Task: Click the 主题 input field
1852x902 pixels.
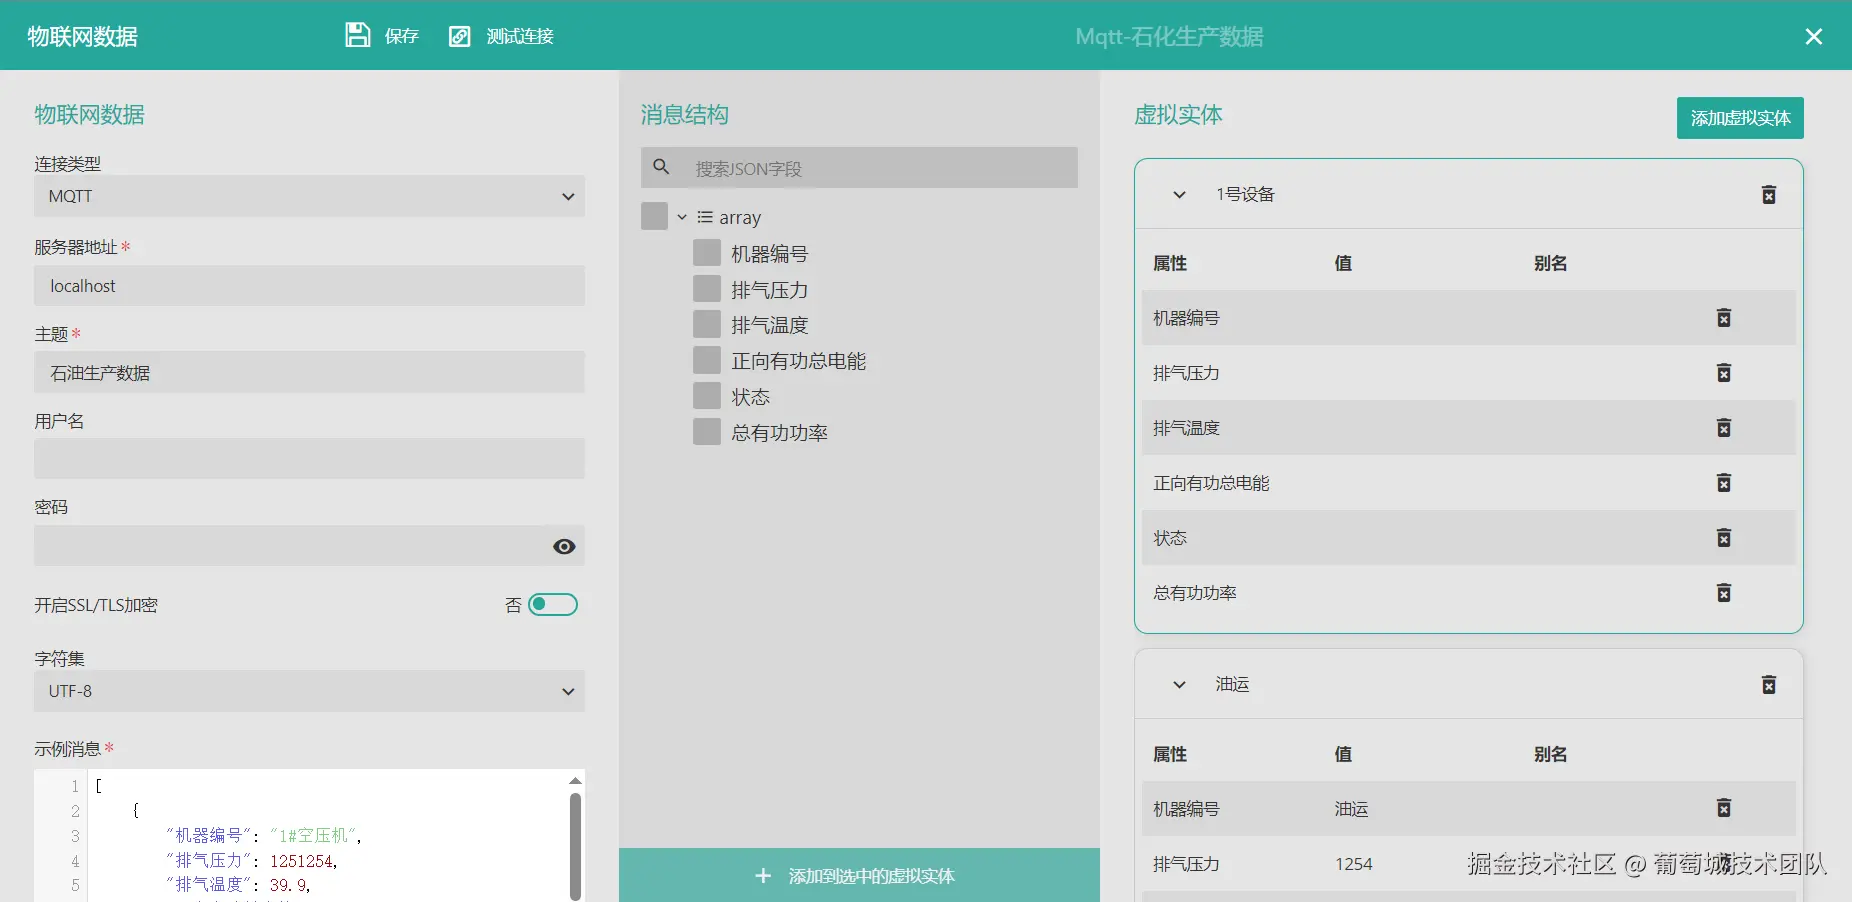Action: click(309, 372)
